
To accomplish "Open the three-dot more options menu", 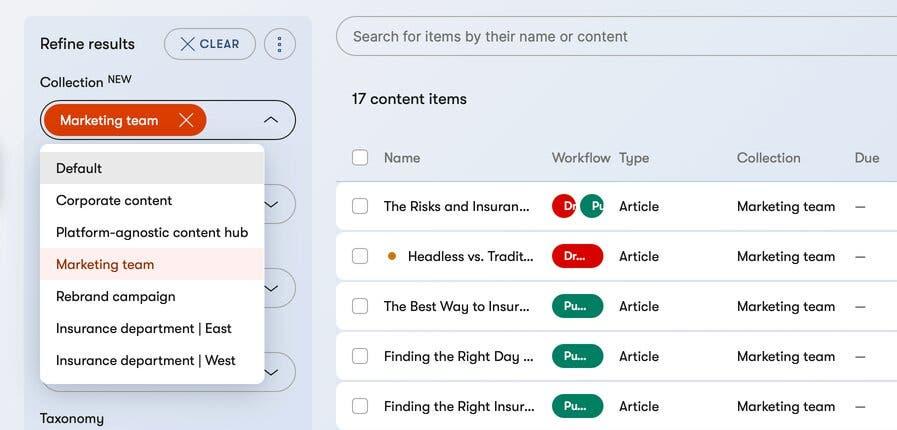I will click(x=280, y=44).
